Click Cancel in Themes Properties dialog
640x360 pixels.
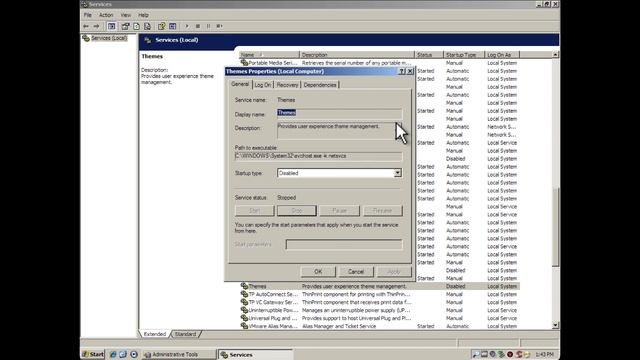point(356,271)
